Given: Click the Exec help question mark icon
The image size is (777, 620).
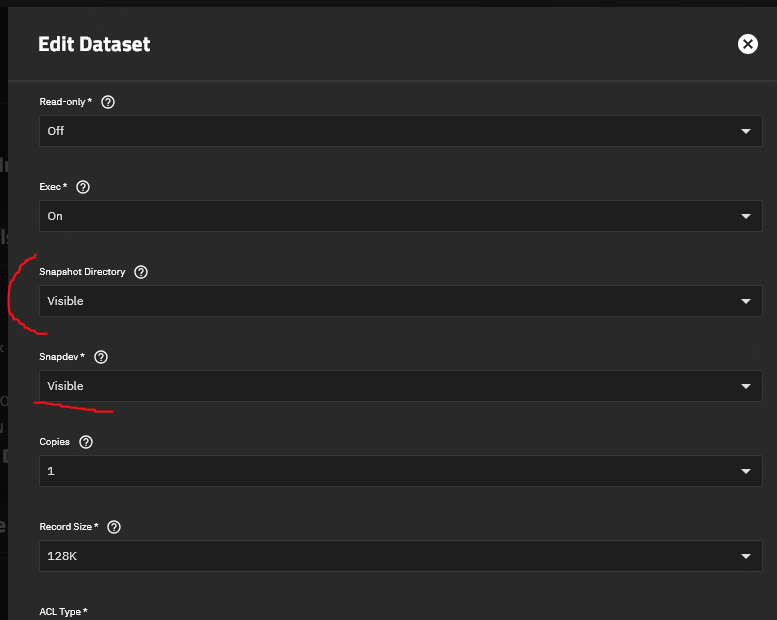Looking at the screenshot, I should (83, 187).
